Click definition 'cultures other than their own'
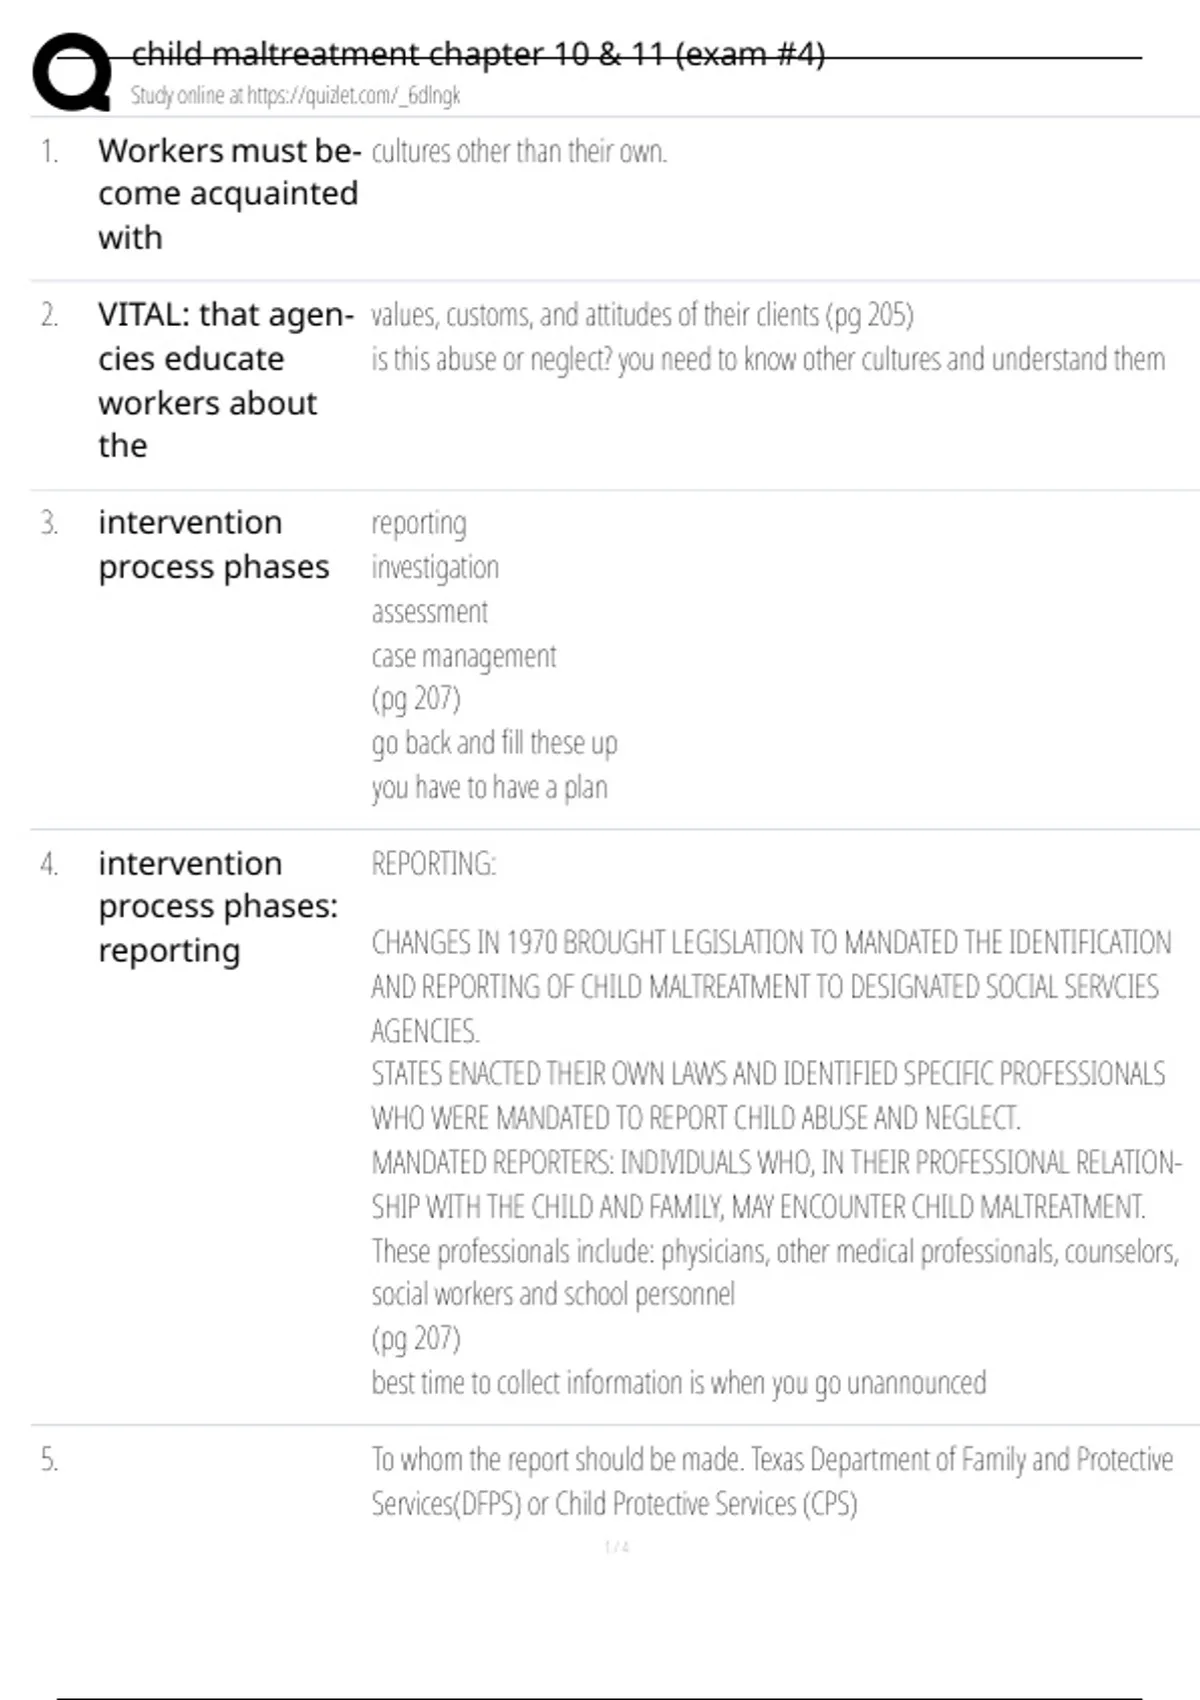The height and width of the screenshot is (1700, 1200). point(518,152)
